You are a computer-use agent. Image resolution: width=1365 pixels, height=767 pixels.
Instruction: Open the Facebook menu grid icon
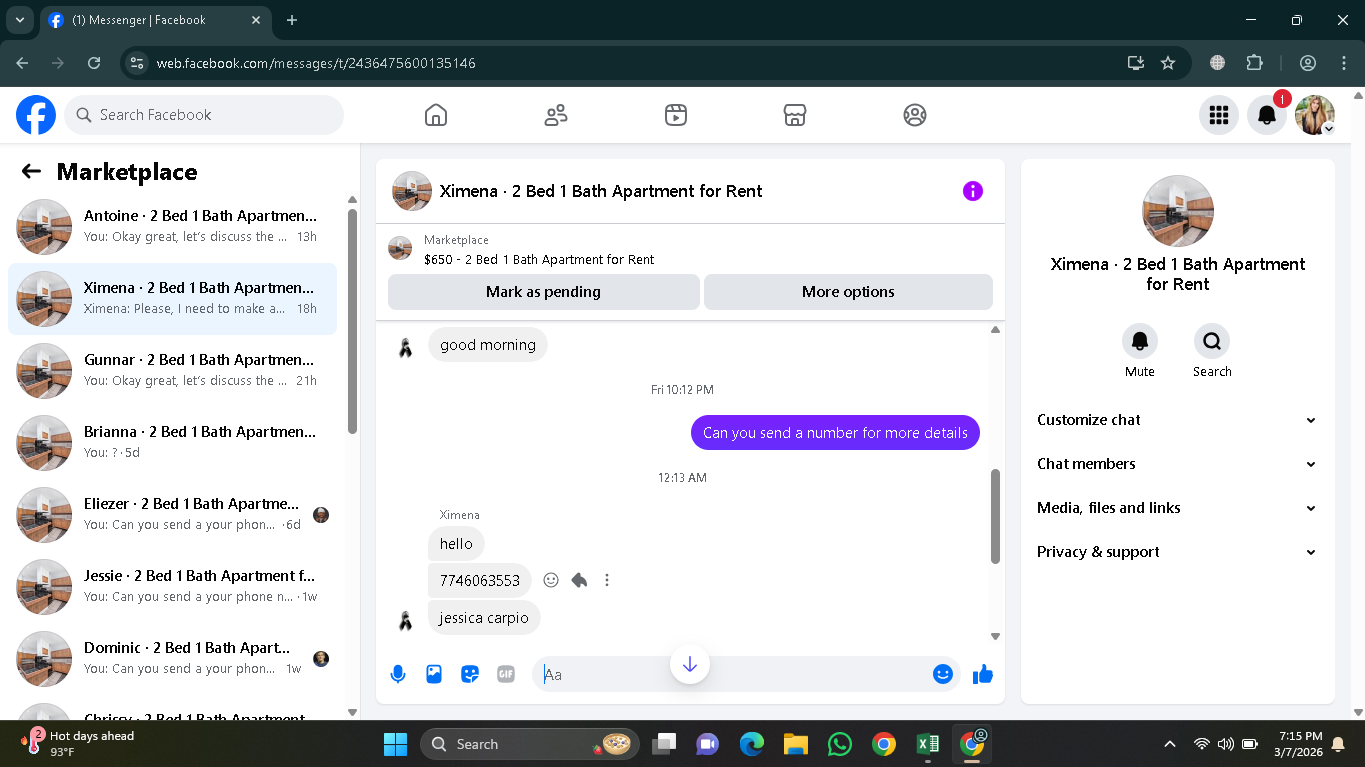(x=1219, y=115)
